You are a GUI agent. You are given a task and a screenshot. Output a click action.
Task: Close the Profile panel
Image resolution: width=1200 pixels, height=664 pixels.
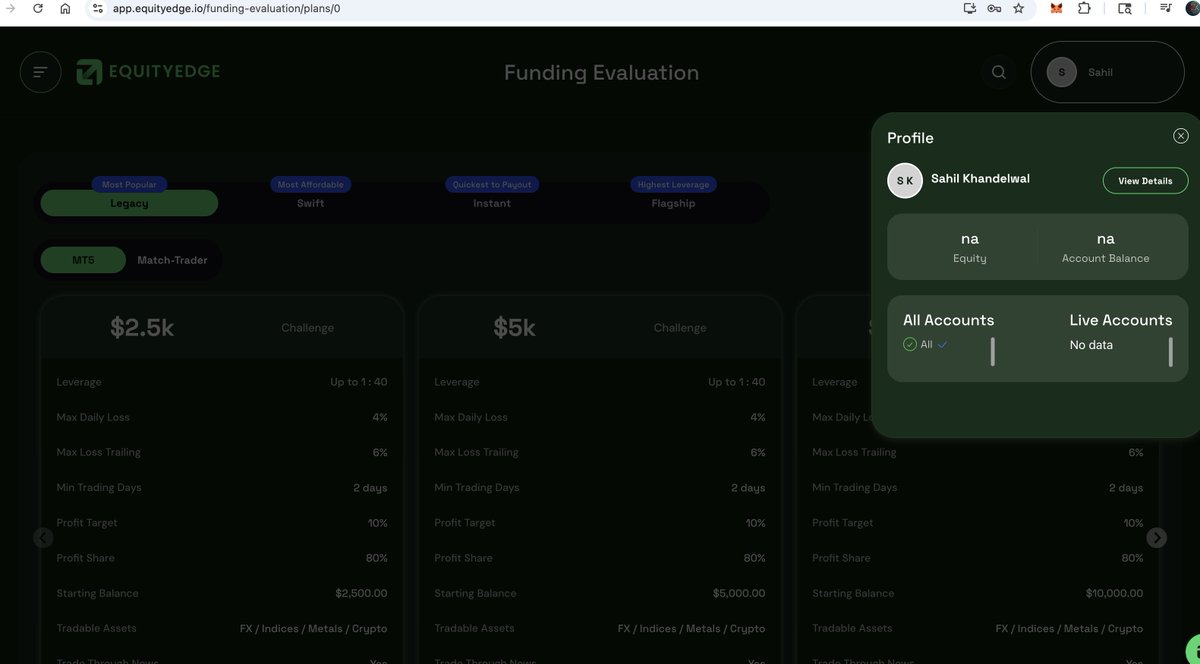pos(1180,136)
